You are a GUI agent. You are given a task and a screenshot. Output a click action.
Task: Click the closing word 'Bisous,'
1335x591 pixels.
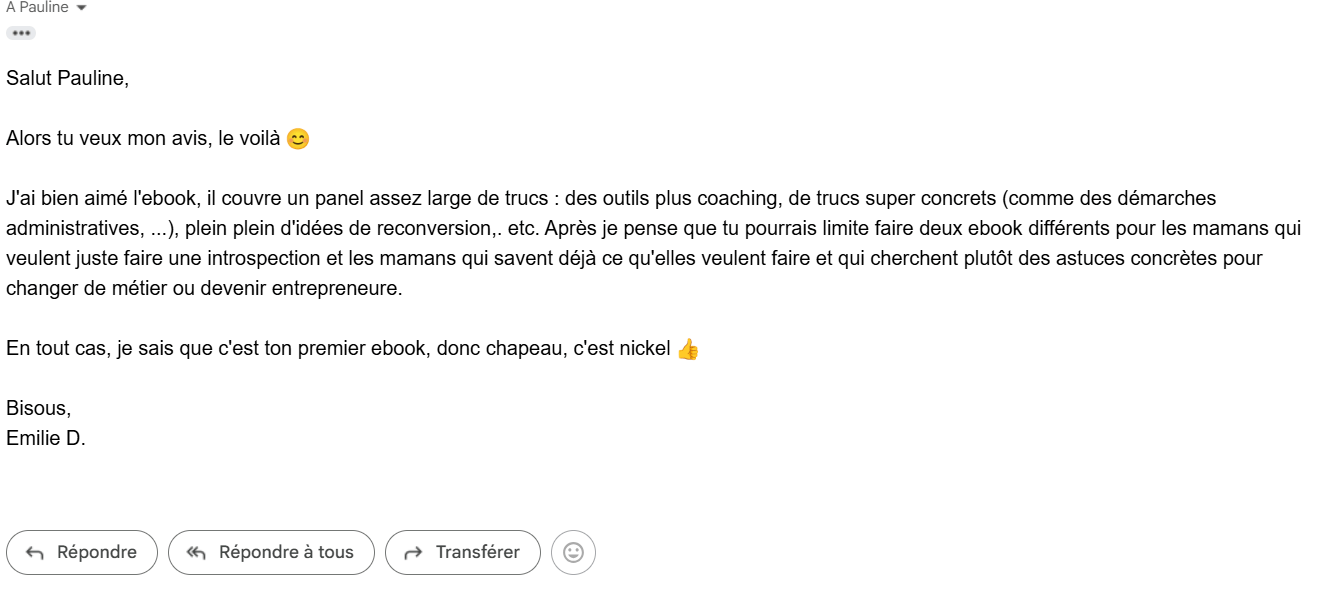click(x=38, y=408)
